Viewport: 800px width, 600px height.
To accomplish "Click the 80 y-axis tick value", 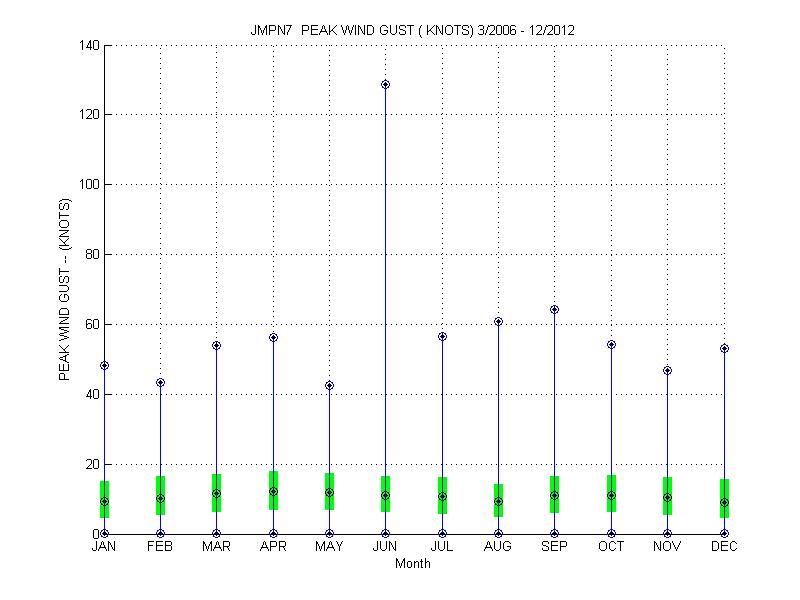I will (x=92, y=255).
